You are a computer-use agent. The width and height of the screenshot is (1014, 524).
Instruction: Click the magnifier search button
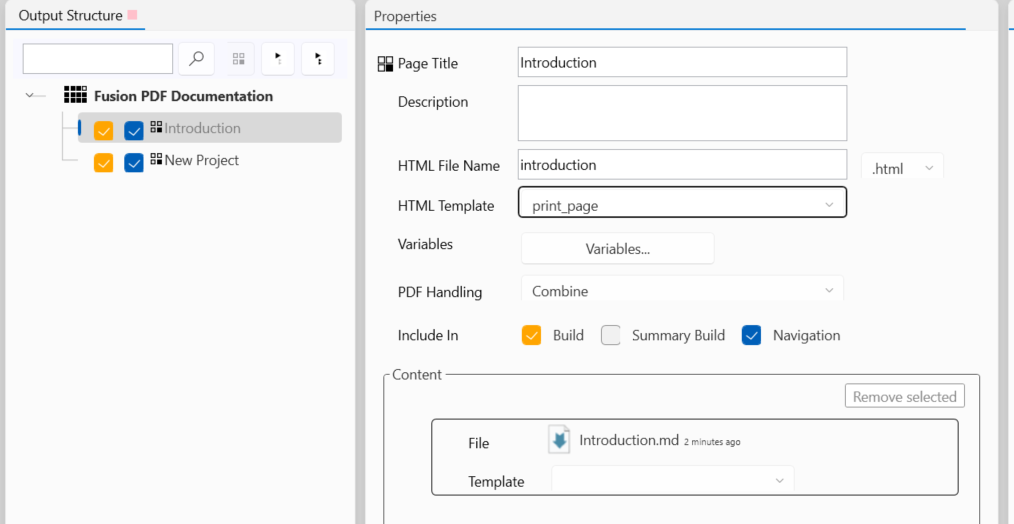[x=197, y=59]
